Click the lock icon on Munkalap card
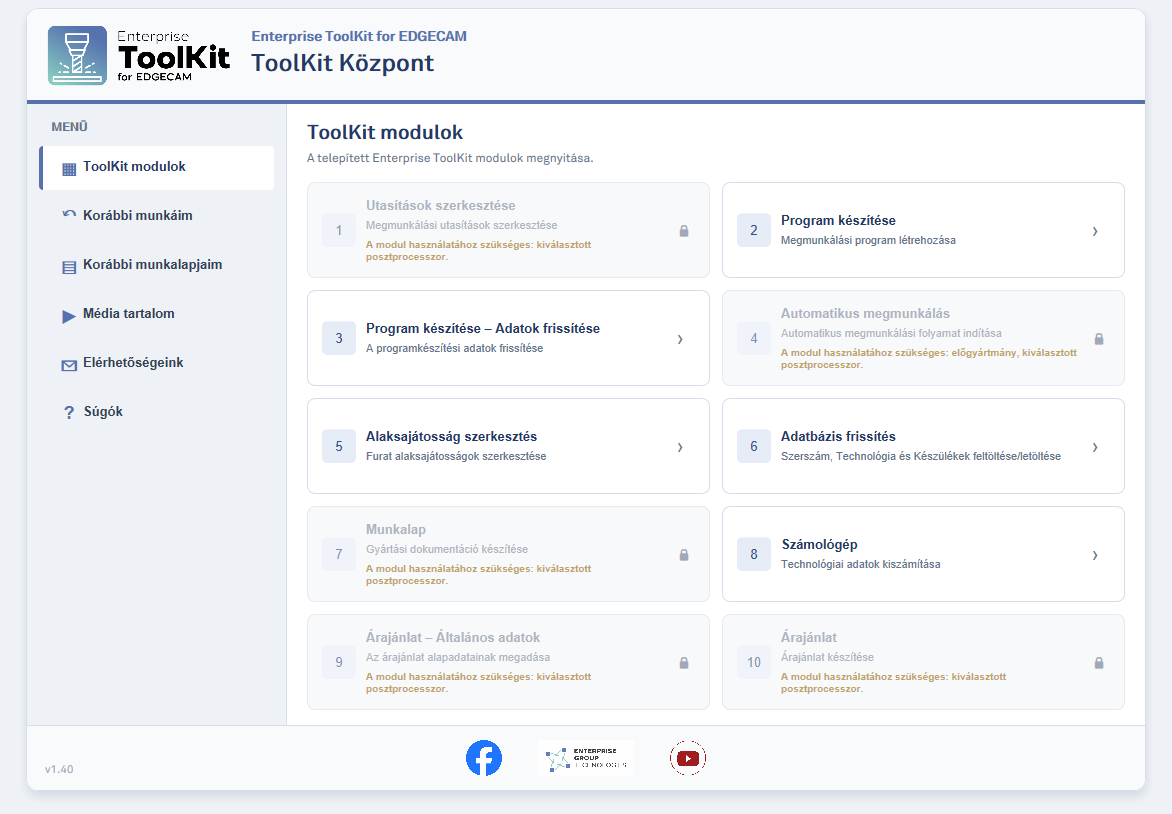This screenshot has height=814, width=1172. point(684,555)
